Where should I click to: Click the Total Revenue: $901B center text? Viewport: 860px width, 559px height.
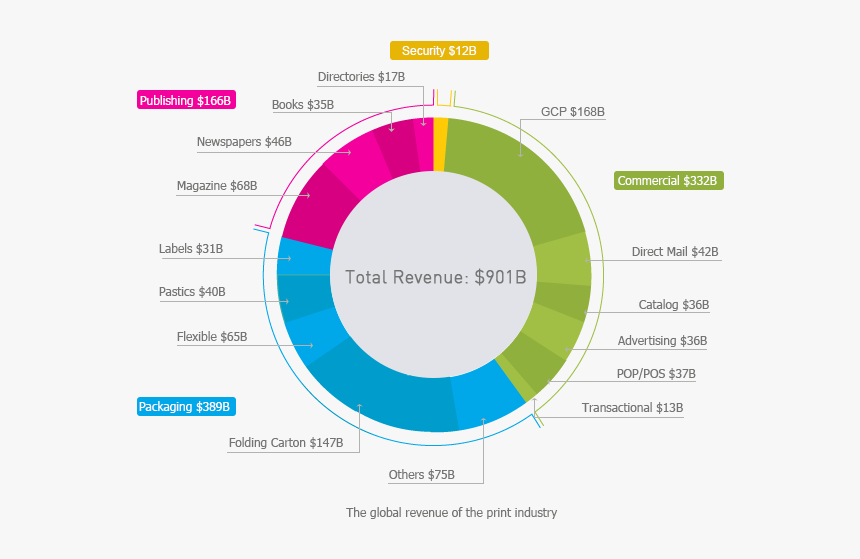tap(435, 277)
